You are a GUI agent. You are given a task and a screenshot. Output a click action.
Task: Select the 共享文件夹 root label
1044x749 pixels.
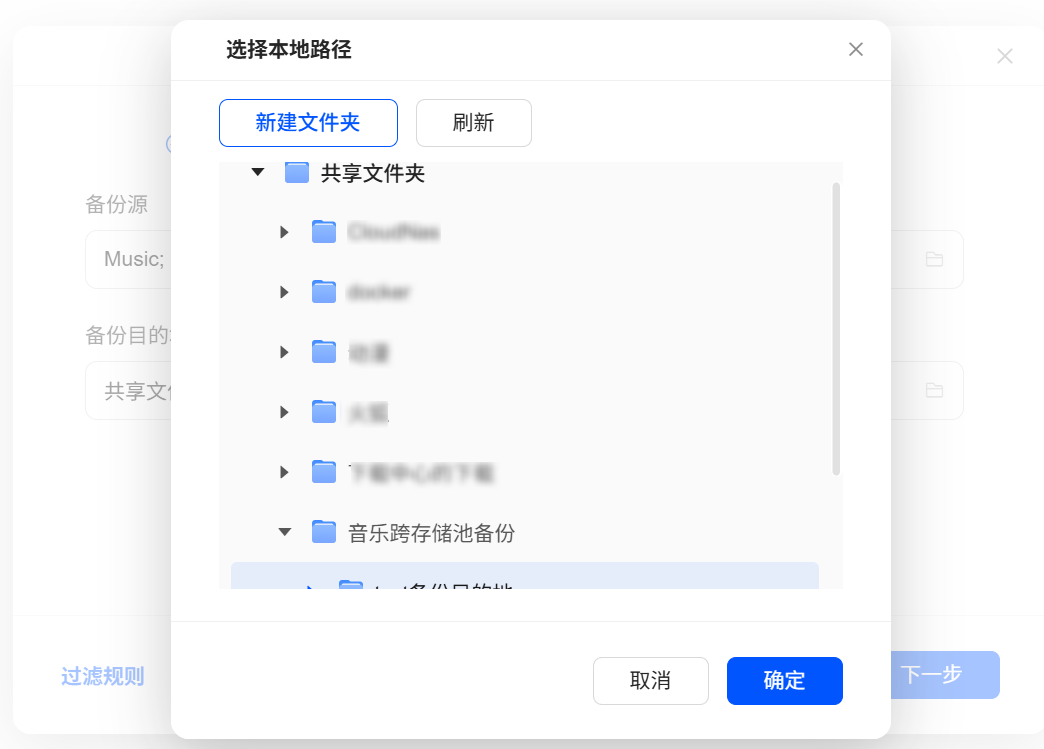pos(372,174)
